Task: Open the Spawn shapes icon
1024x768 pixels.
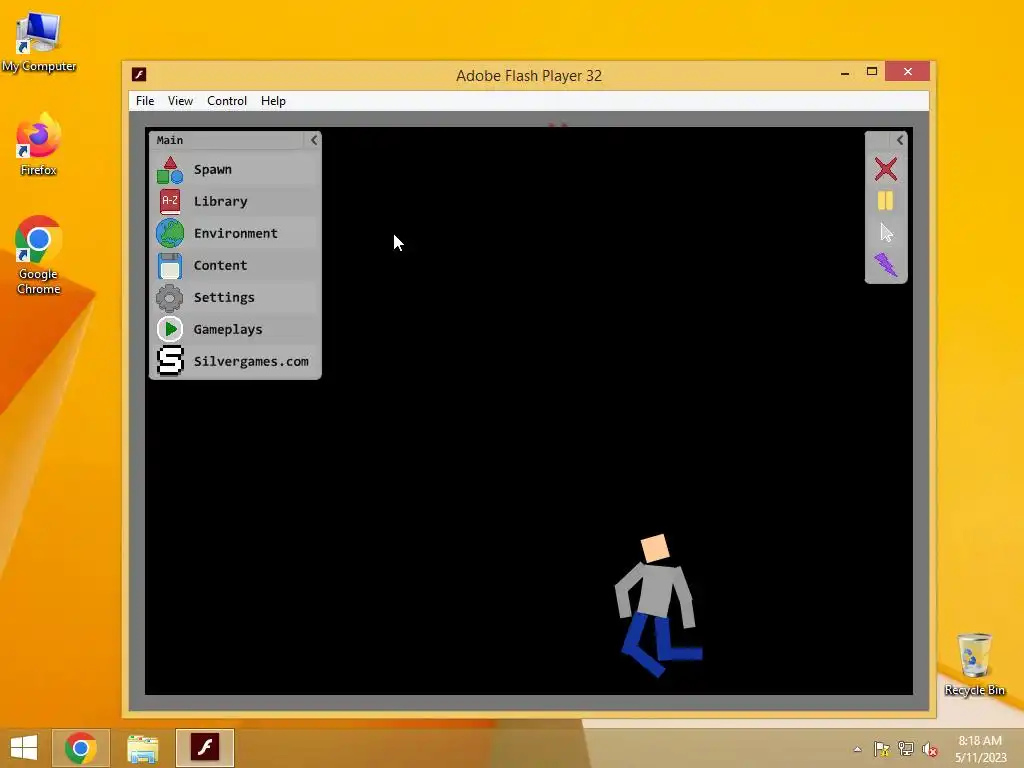Action: [x=170, y=170]
